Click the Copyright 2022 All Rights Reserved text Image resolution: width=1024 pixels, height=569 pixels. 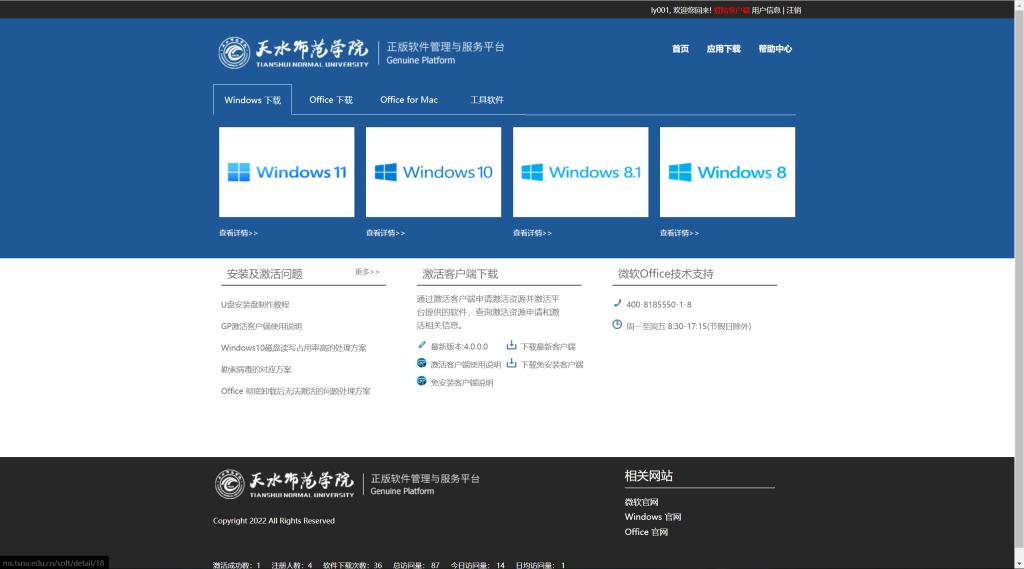(x=274, y=521)
